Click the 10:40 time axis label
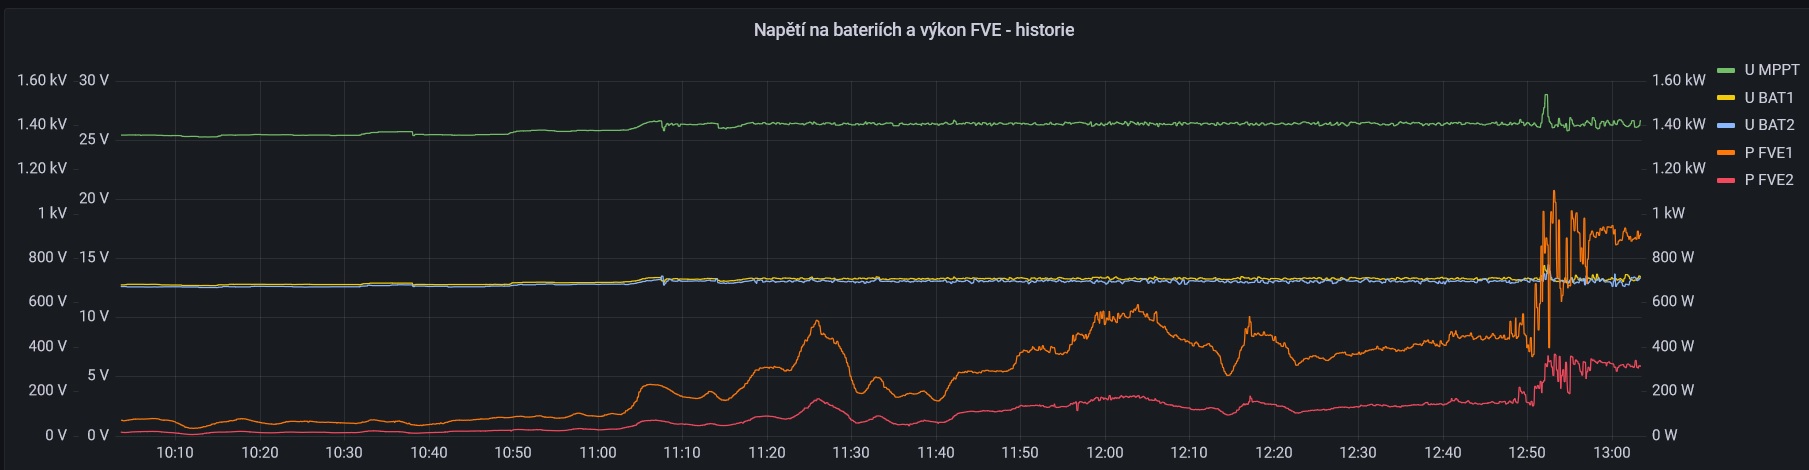1809x470 pixels. (429, 453)
